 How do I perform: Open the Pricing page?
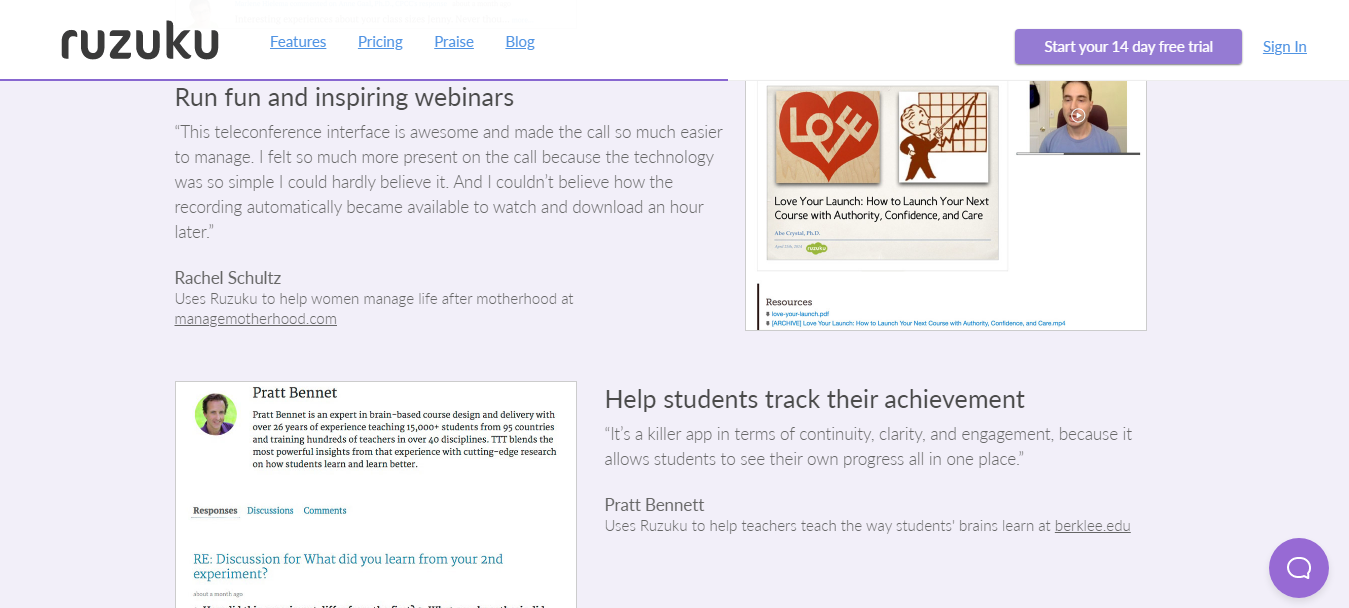pos(380,41)
